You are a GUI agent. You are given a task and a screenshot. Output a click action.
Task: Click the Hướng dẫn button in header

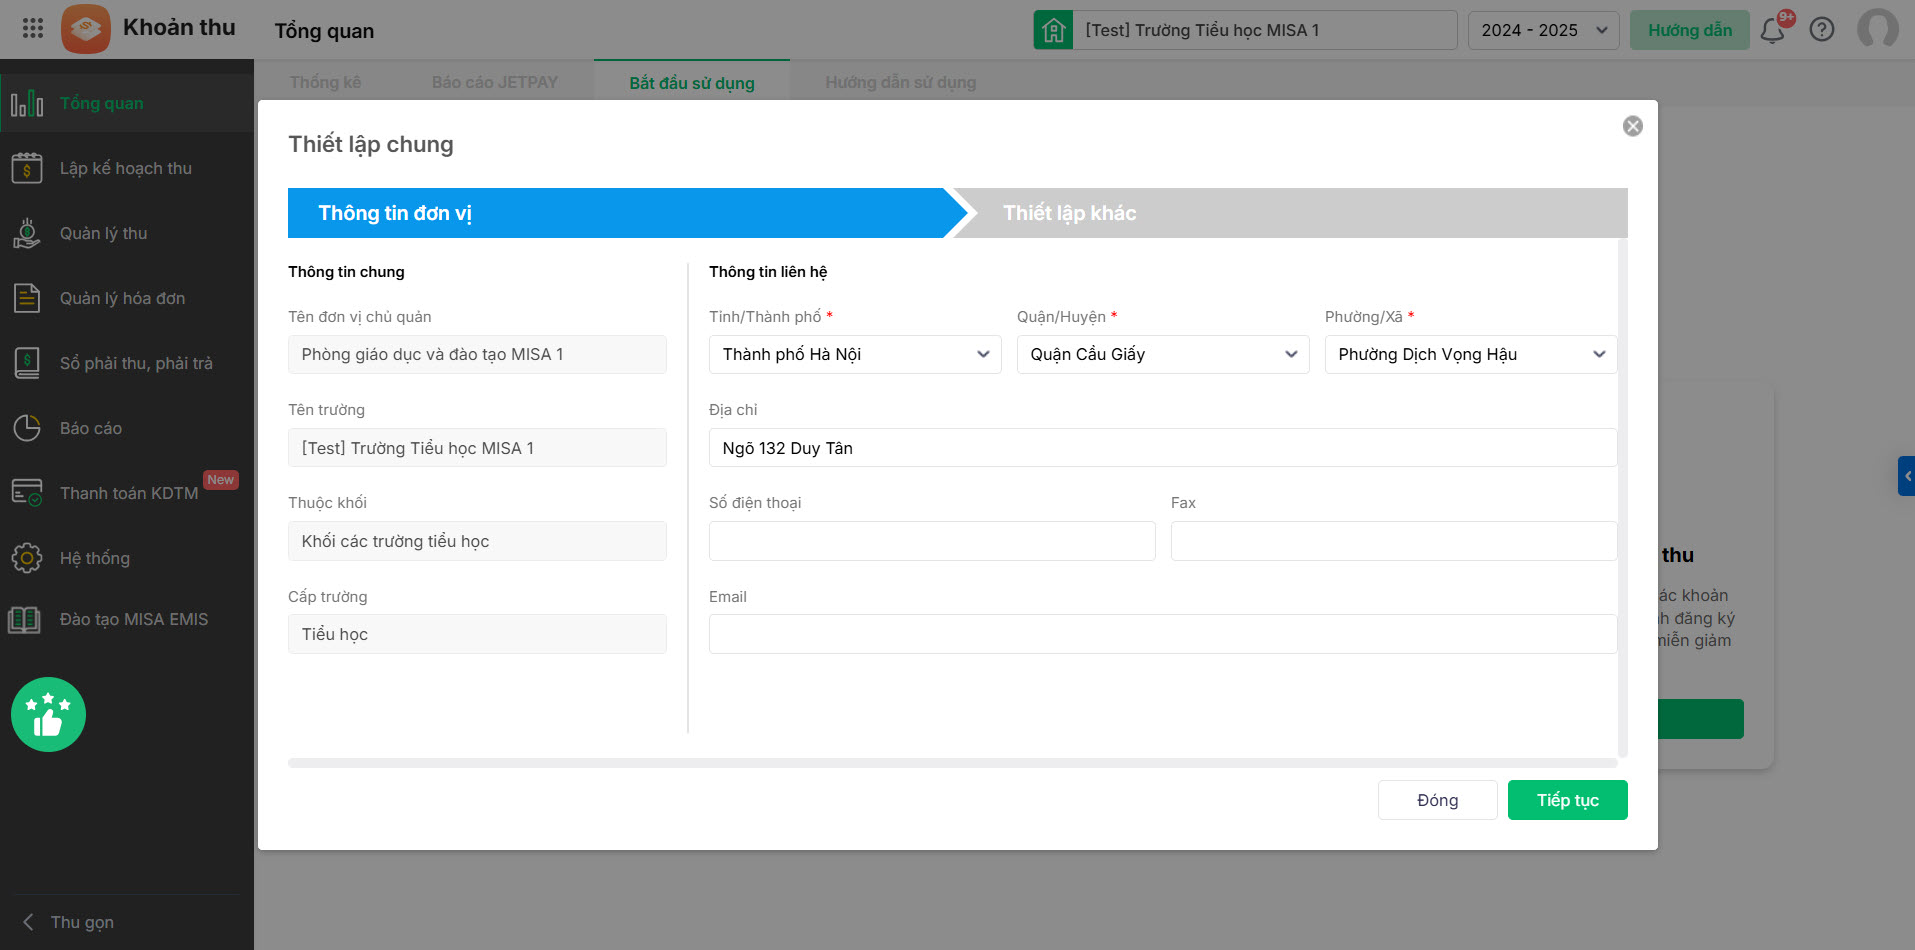1690,30
